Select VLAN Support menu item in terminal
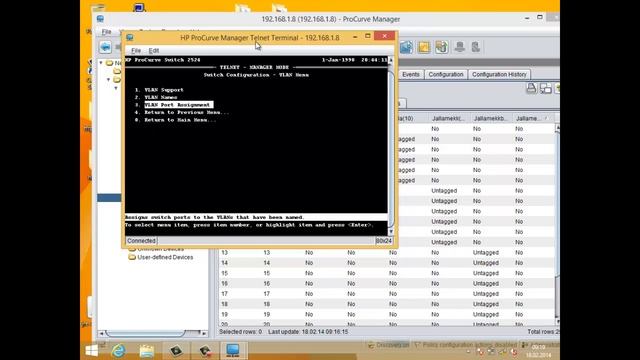 [164, 90]
